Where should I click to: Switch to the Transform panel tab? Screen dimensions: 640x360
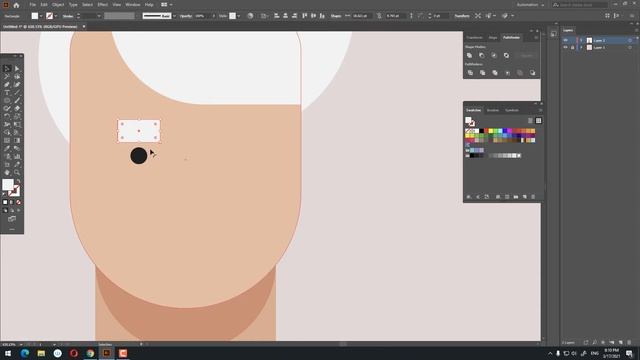[x=474, y=38]
